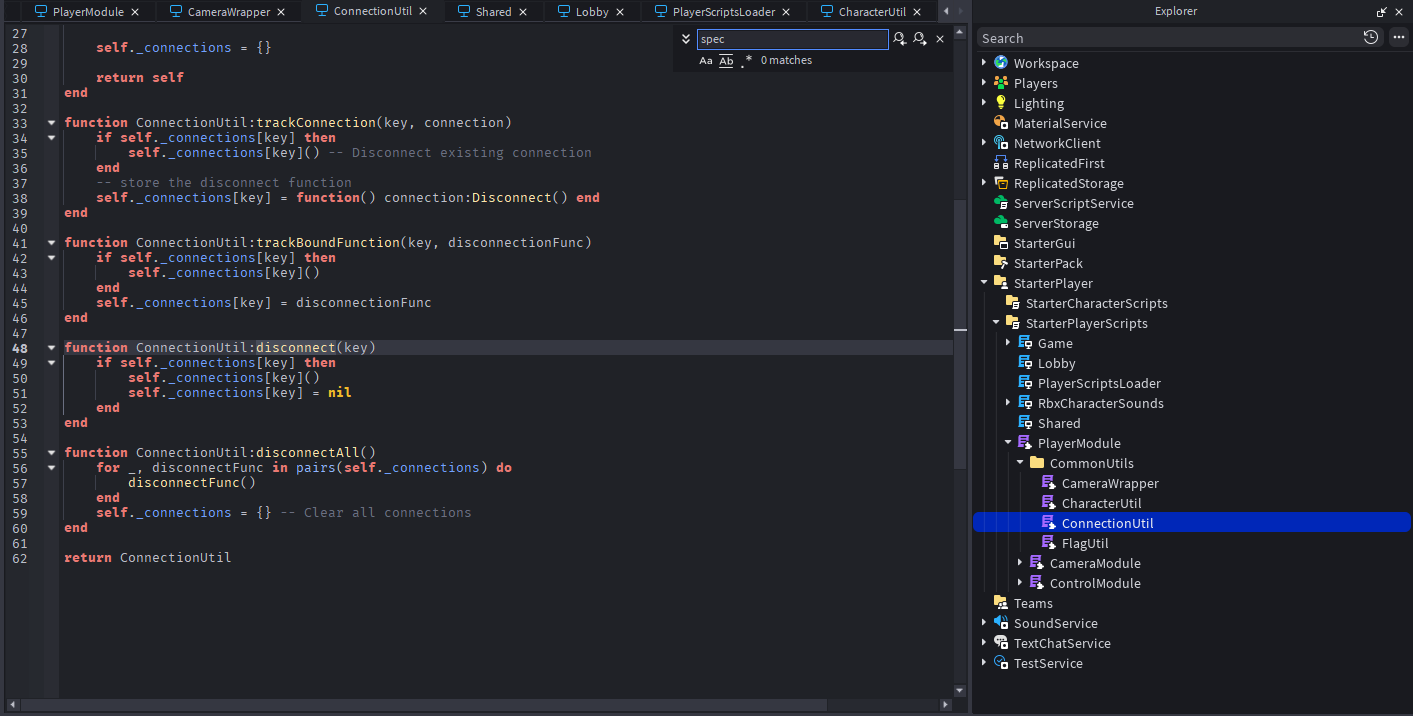This screenshot has width=1413, height=716.
Task: Expand the Game script node
Action: (1008, 342)
